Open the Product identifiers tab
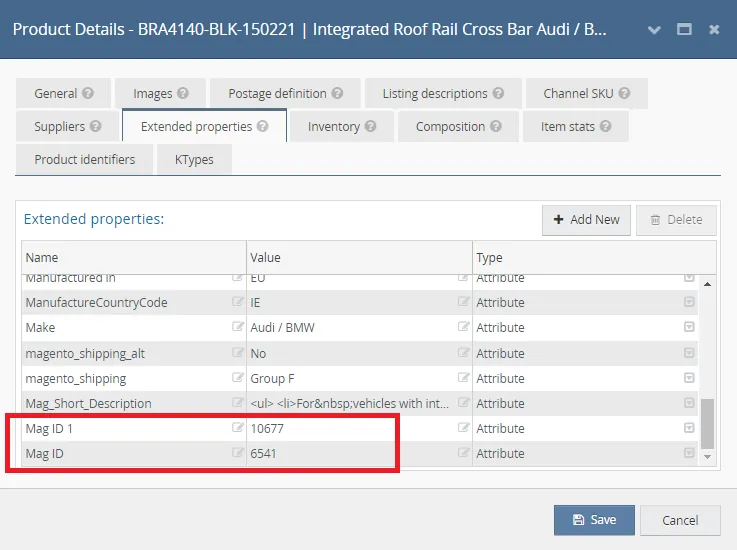 point(85,159)
